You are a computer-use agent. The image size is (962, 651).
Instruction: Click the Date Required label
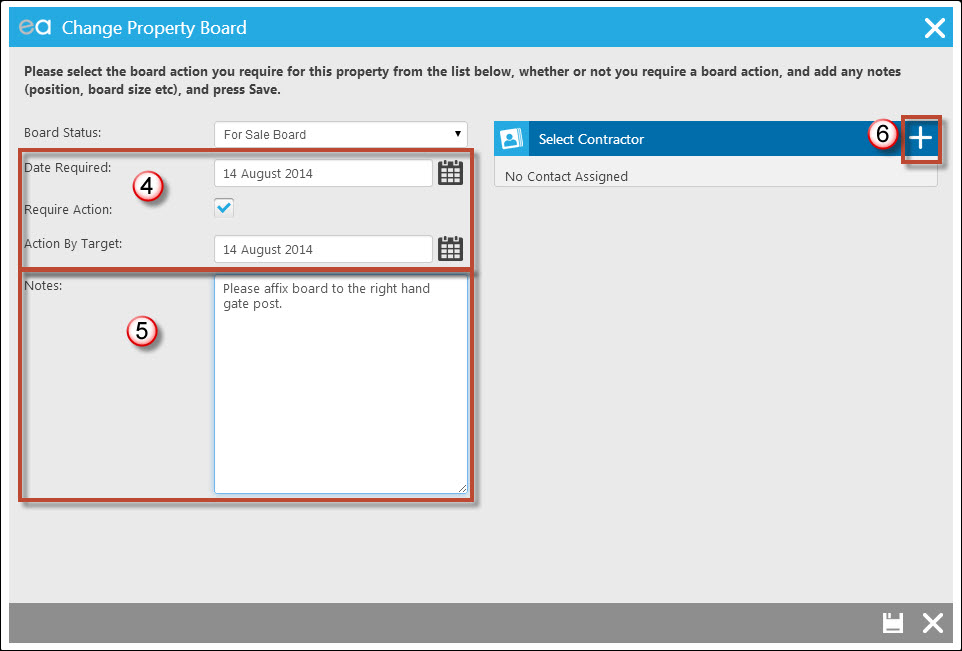pyautogui.click(x=67, y=168)
